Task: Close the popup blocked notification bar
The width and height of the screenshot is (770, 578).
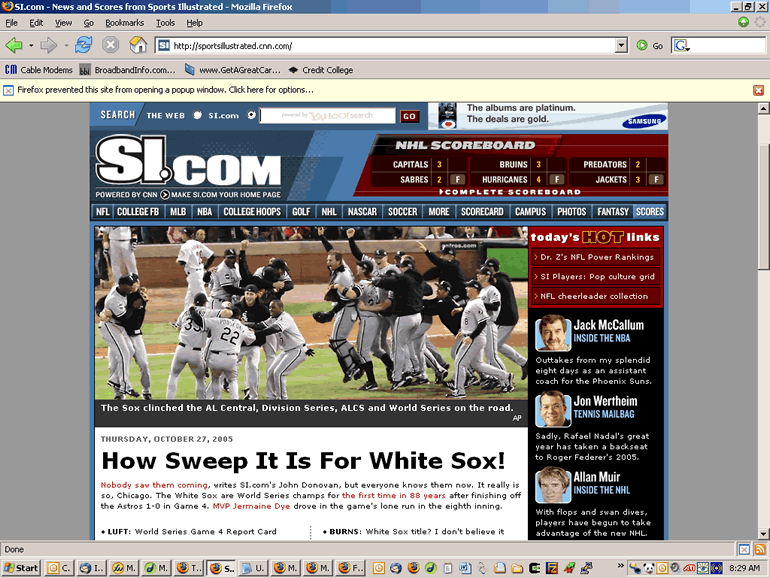Action: [x=758, y=90]
